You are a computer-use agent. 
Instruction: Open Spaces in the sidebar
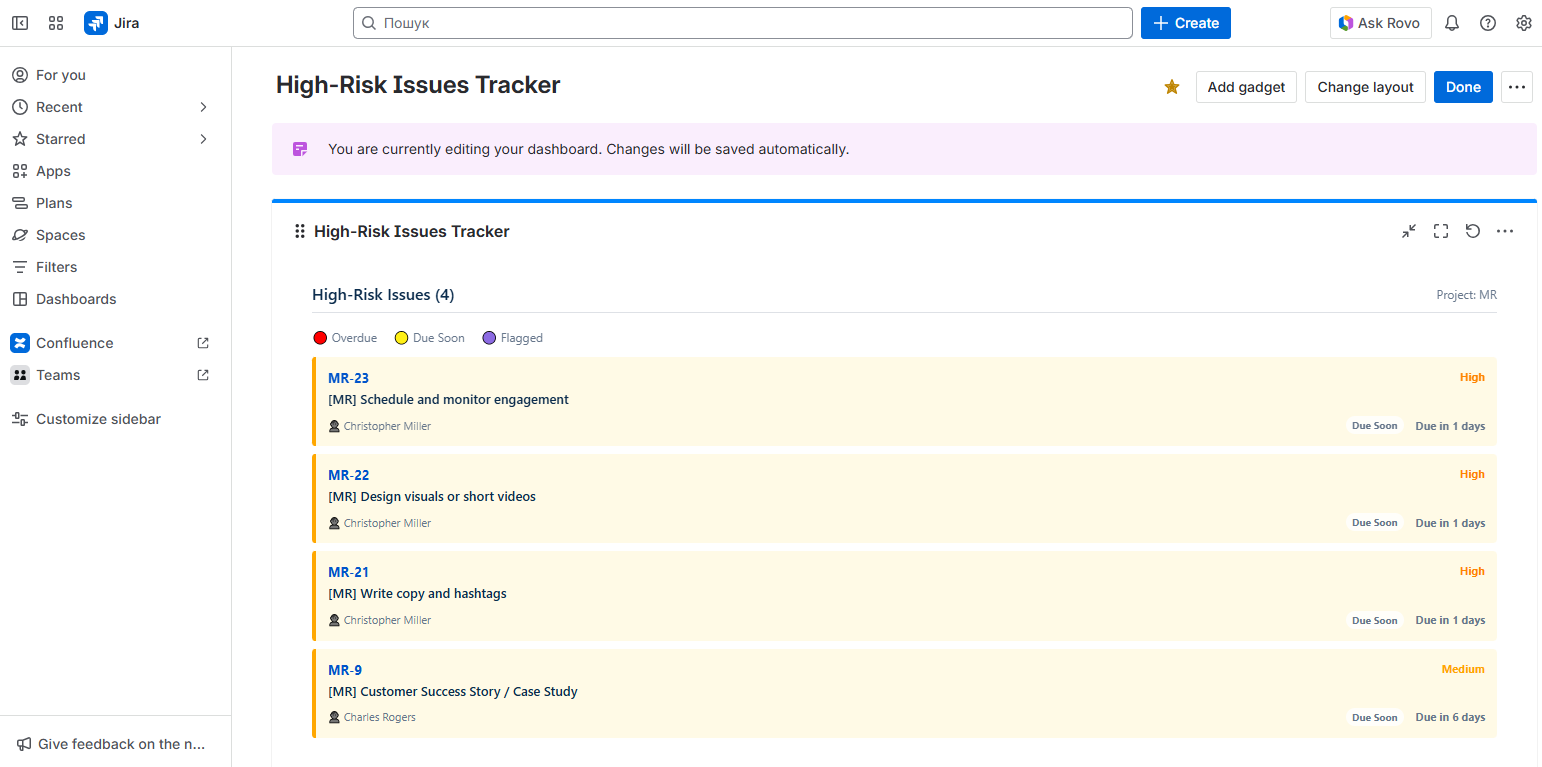pos(115,235)
